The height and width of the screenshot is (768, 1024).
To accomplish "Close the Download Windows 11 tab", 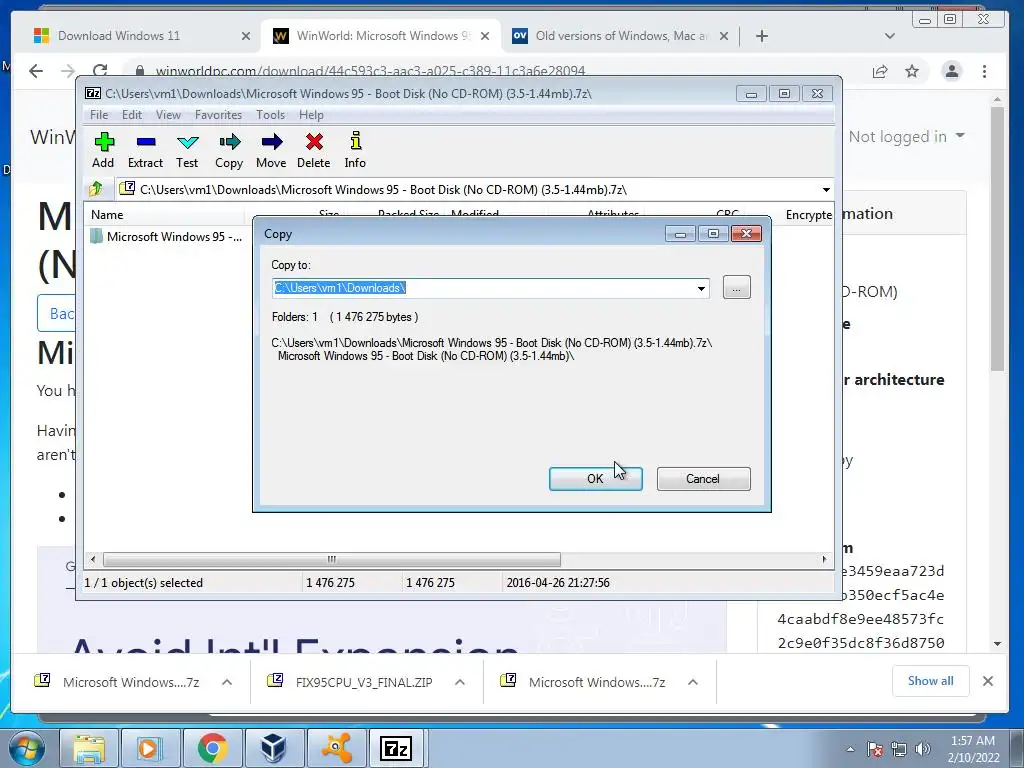I will coord(246,37).
